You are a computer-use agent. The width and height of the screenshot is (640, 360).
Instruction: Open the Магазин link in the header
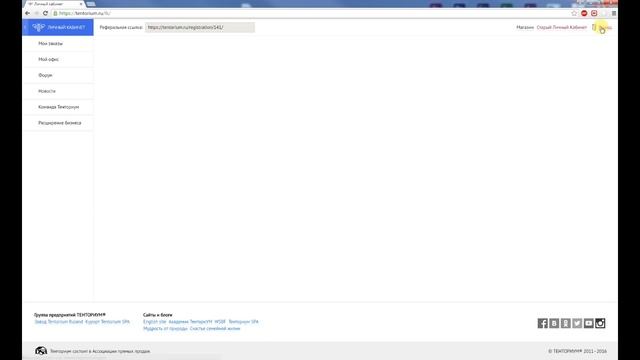click(525, 27)
